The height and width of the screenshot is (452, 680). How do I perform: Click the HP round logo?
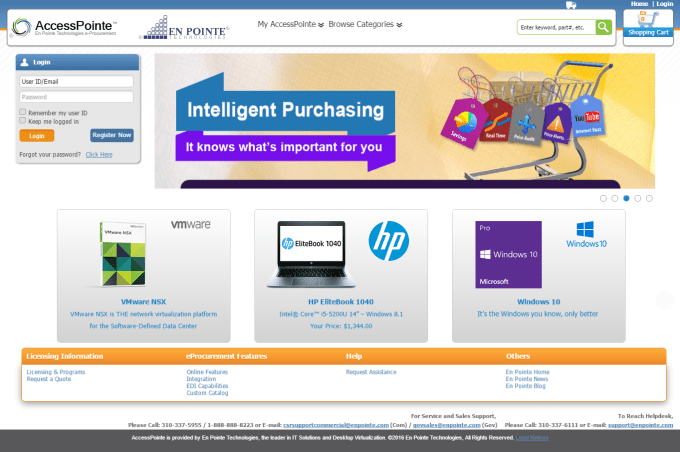click(x=389, y=241)
